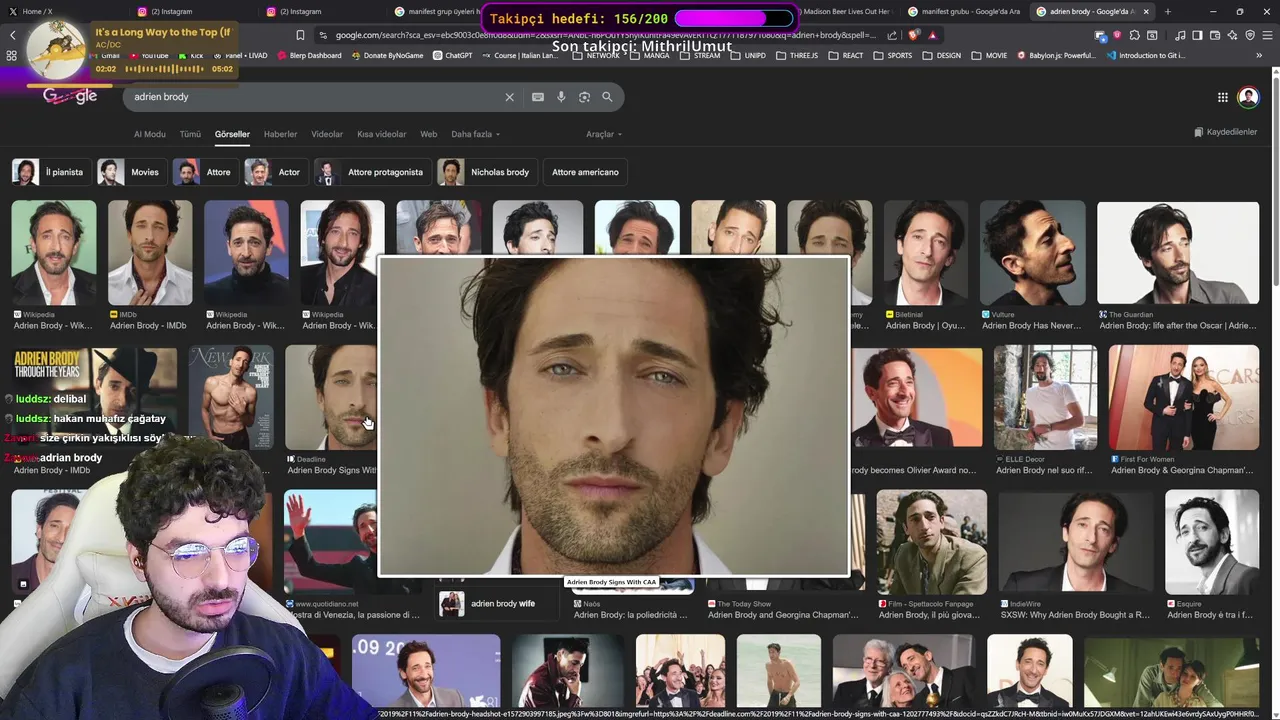Start voice search with the microphone icon

(561, 97)
